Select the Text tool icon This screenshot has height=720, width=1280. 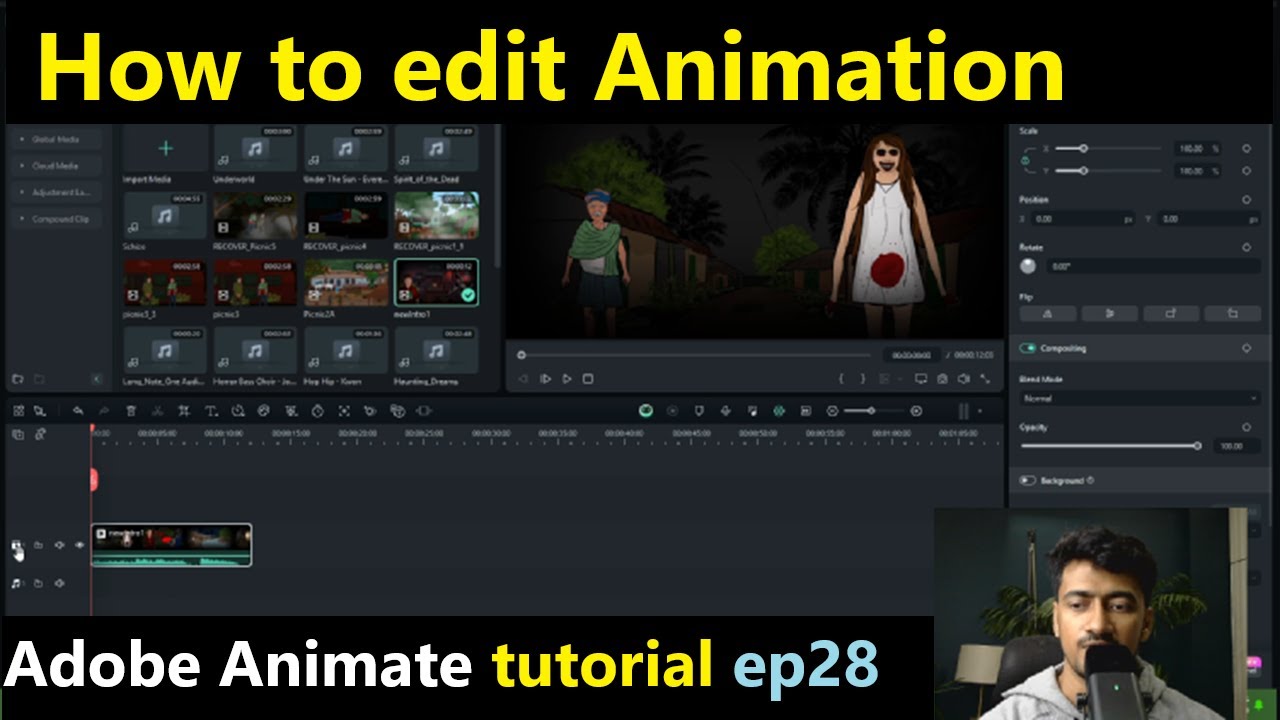coord(211,411)
